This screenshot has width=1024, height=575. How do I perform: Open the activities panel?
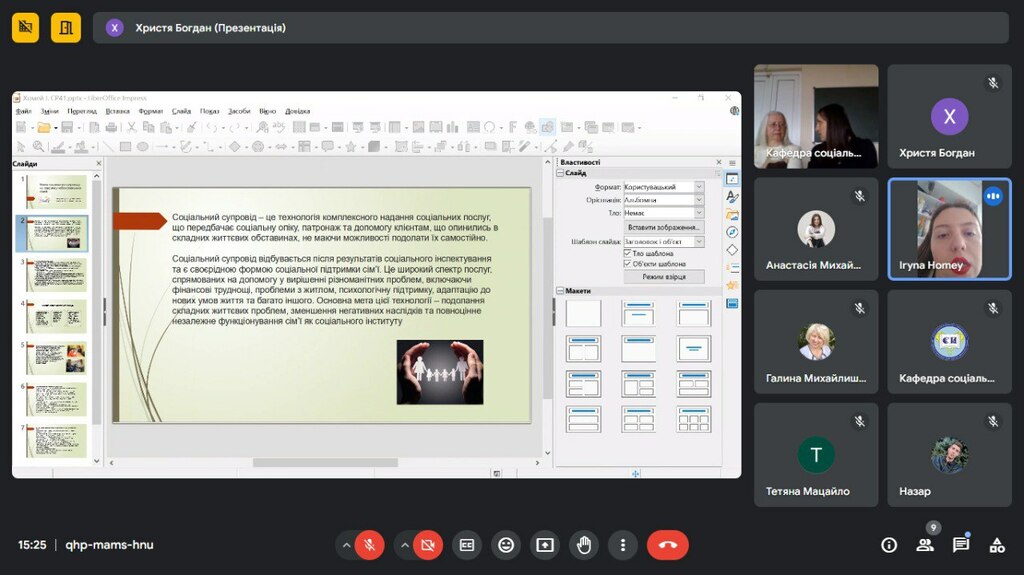click(x=997, y=545)
